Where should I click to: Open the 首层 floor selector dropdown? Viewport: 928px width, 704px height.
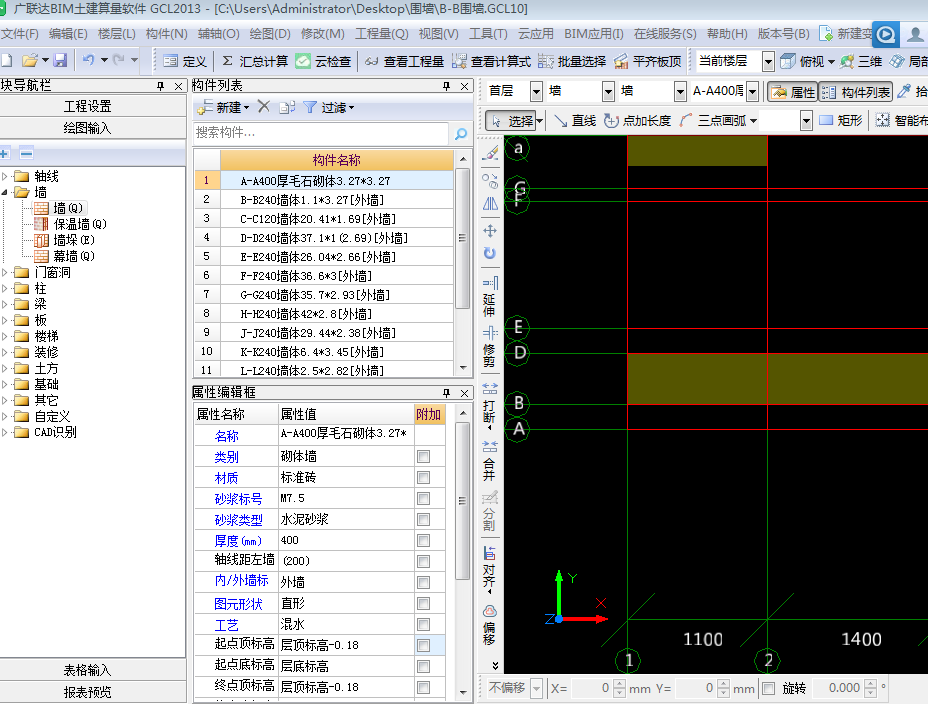click(536, 91)
